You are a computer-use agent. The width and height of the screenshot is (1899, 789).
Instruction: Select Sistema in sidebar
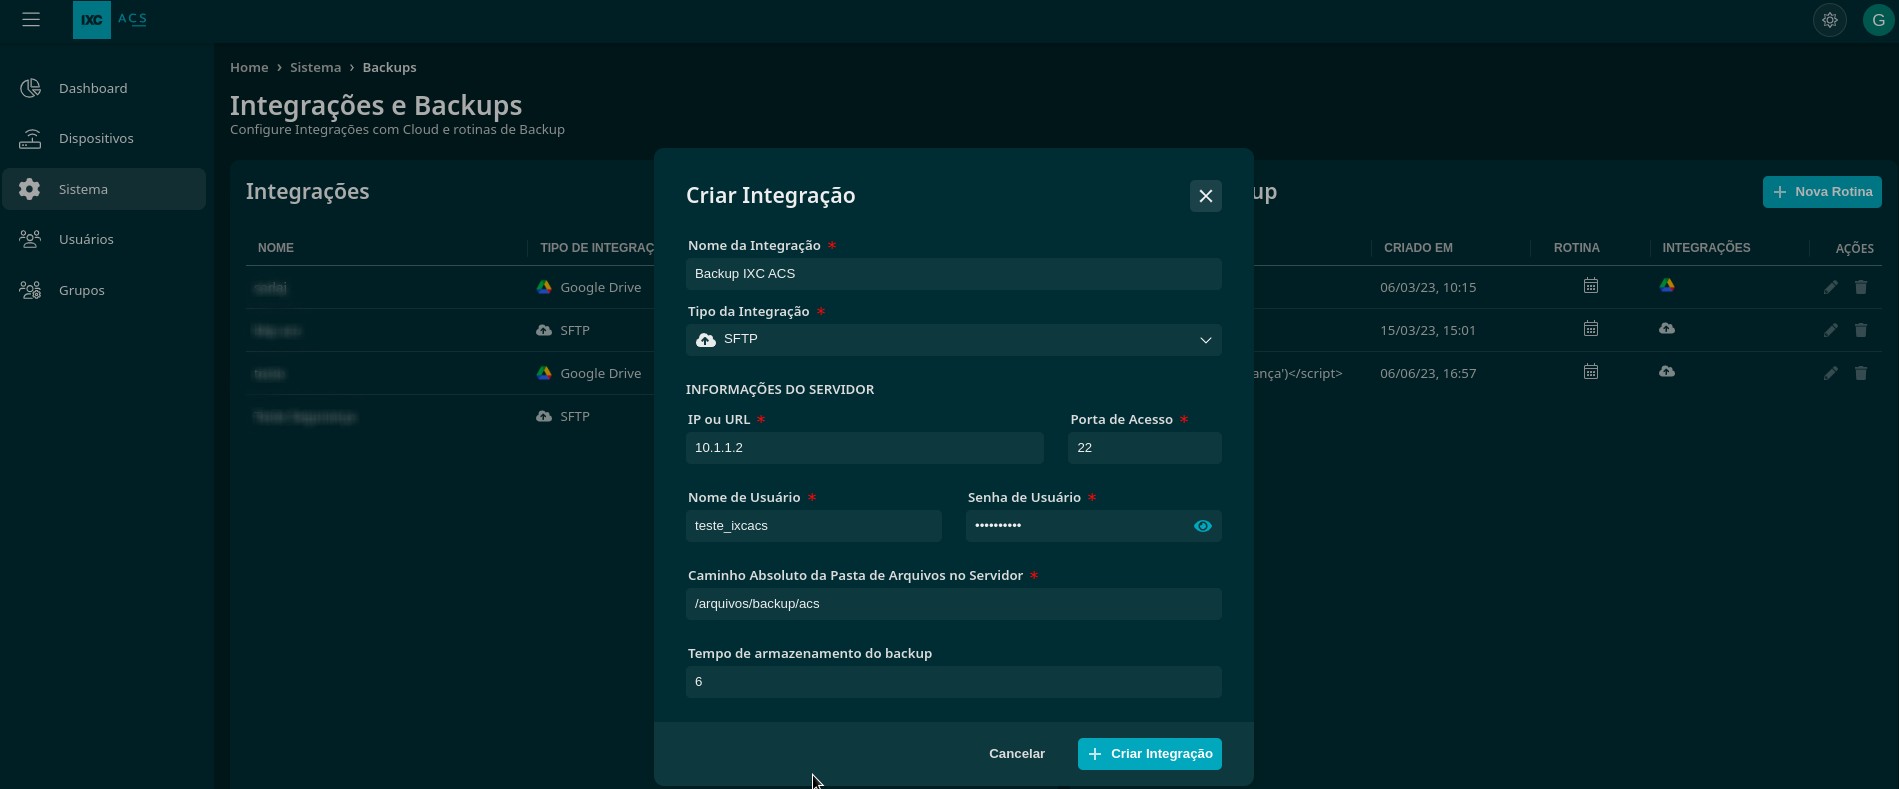[x=104, y=189]
